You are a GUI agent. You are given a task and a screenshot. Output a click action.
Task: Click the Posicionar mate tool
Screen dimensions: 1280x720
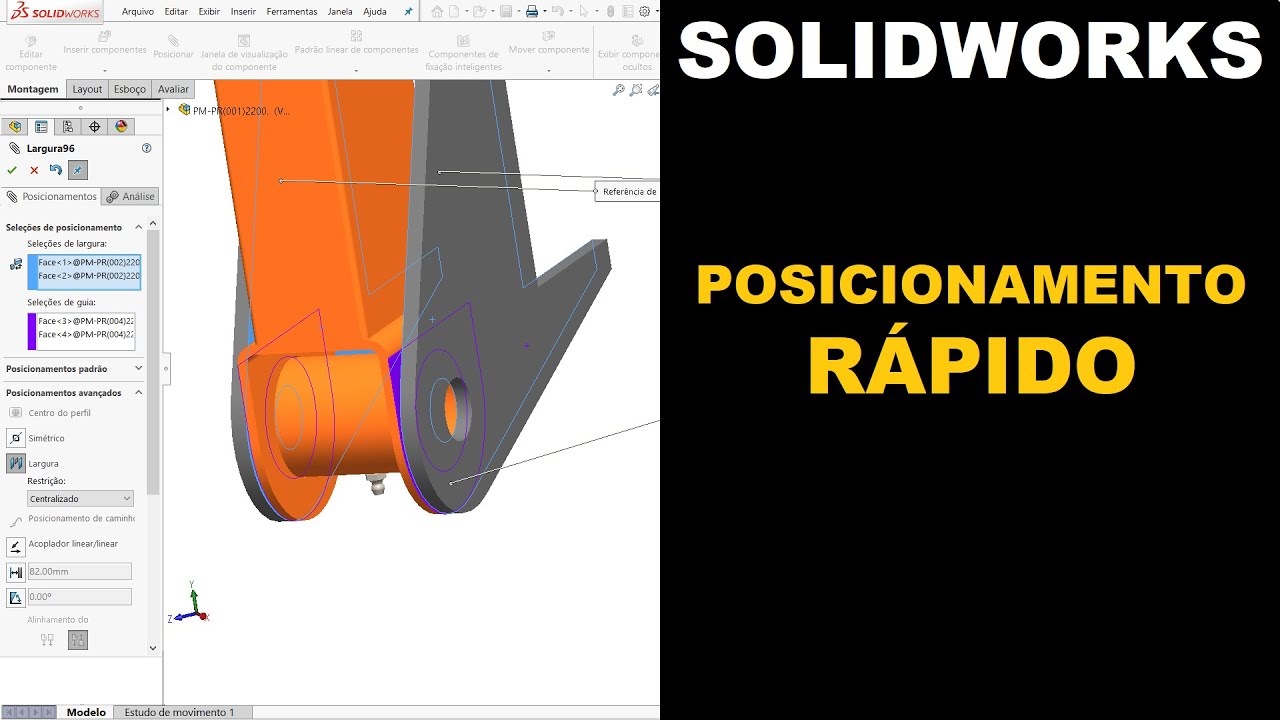pos(174,47)
